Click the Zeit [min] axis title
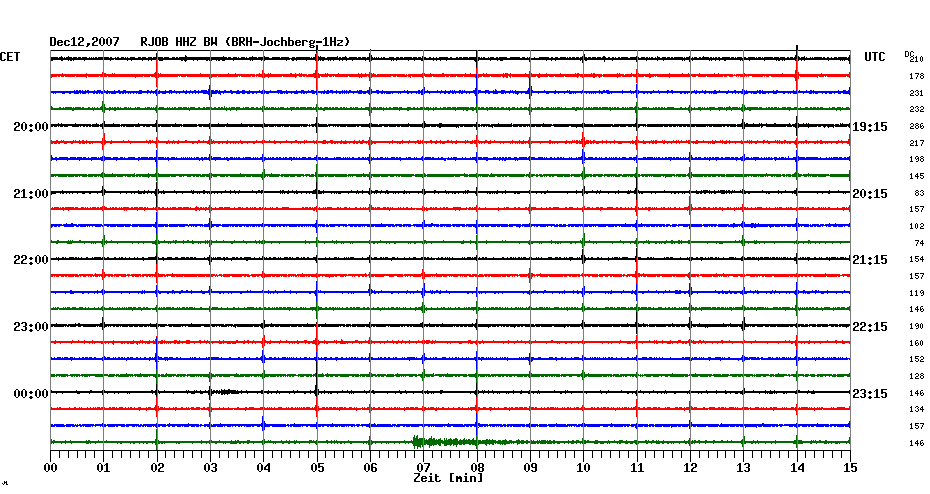930x494 pixels. coord(448,478)
